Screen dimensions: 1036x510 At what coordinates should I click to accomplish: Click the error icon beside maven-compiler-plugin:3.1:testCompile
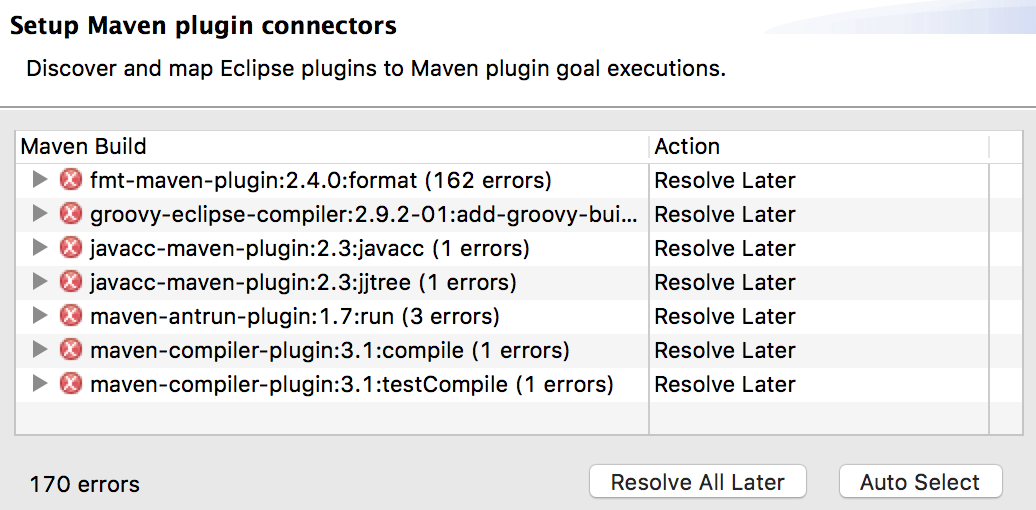(70, 384)
